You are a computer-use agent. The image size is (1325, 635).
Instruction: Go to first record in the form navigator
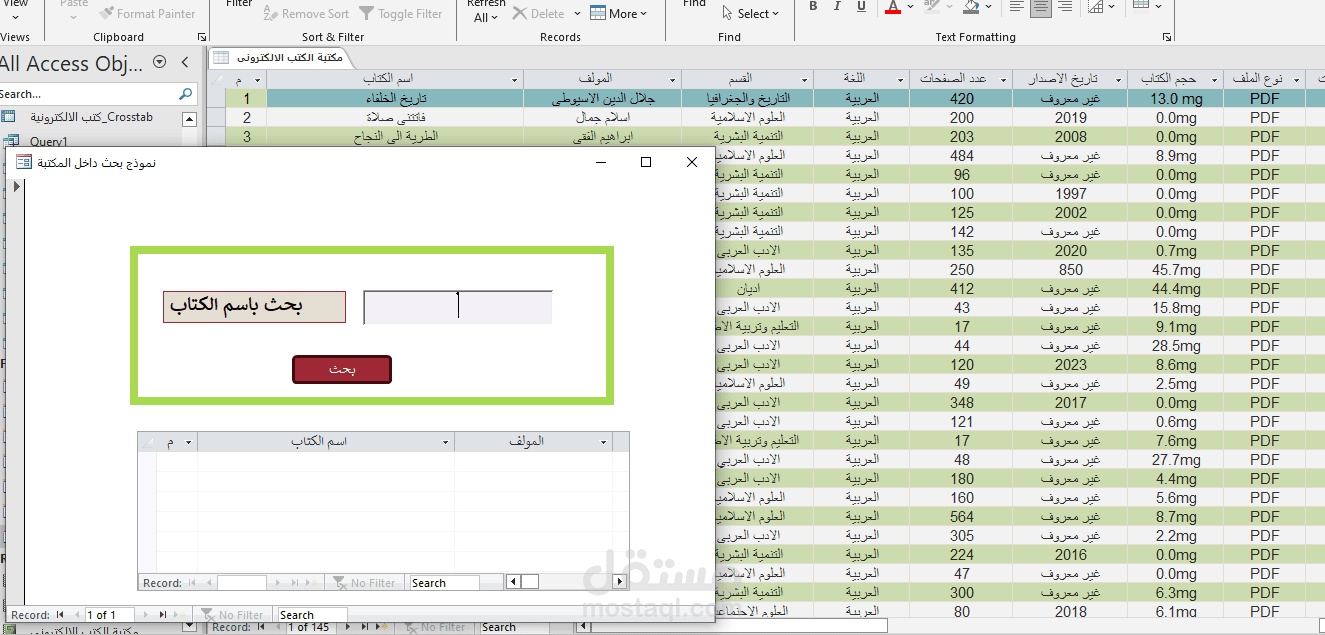click(x=60, y=615)
